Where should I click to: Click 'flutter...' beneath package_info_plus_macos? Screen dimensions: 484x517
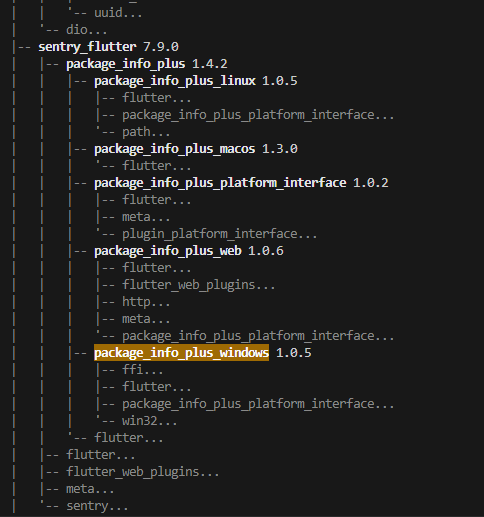pos(157,166)
